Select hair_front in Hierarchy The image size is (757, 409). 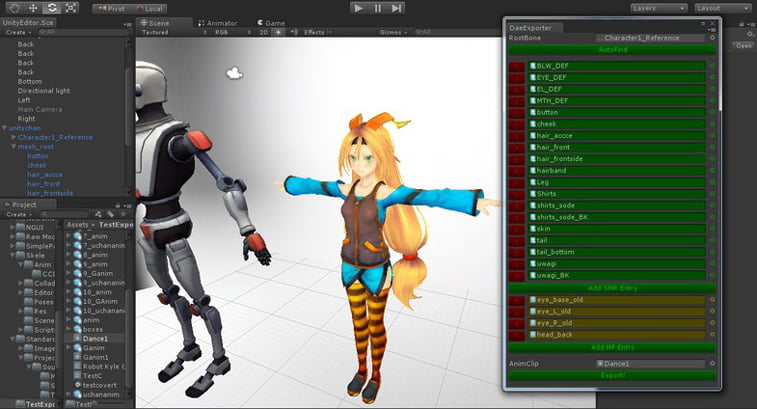point(44,184)
